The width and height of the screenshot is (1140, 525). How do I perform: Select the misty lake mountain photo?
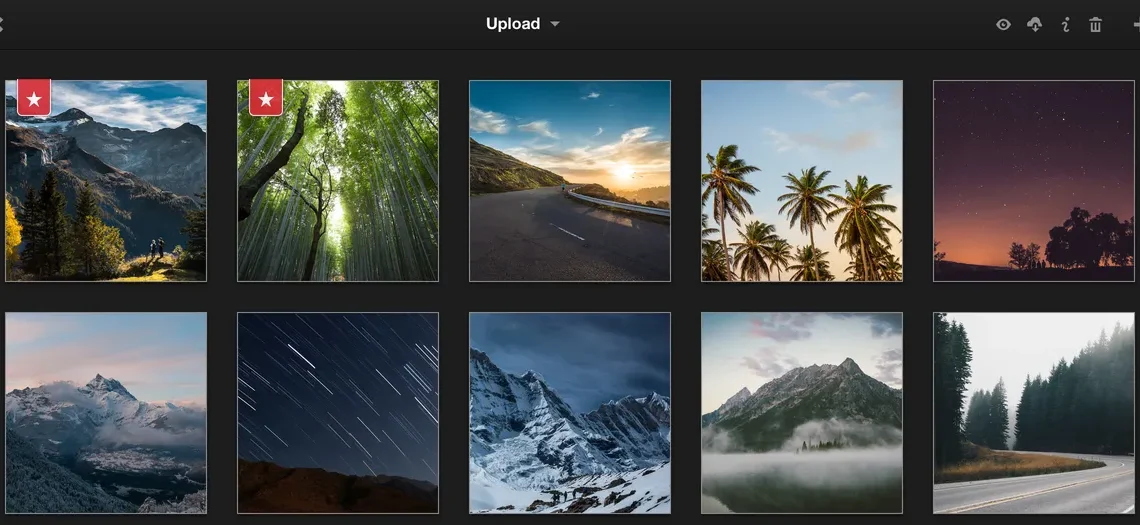[802, 413]
